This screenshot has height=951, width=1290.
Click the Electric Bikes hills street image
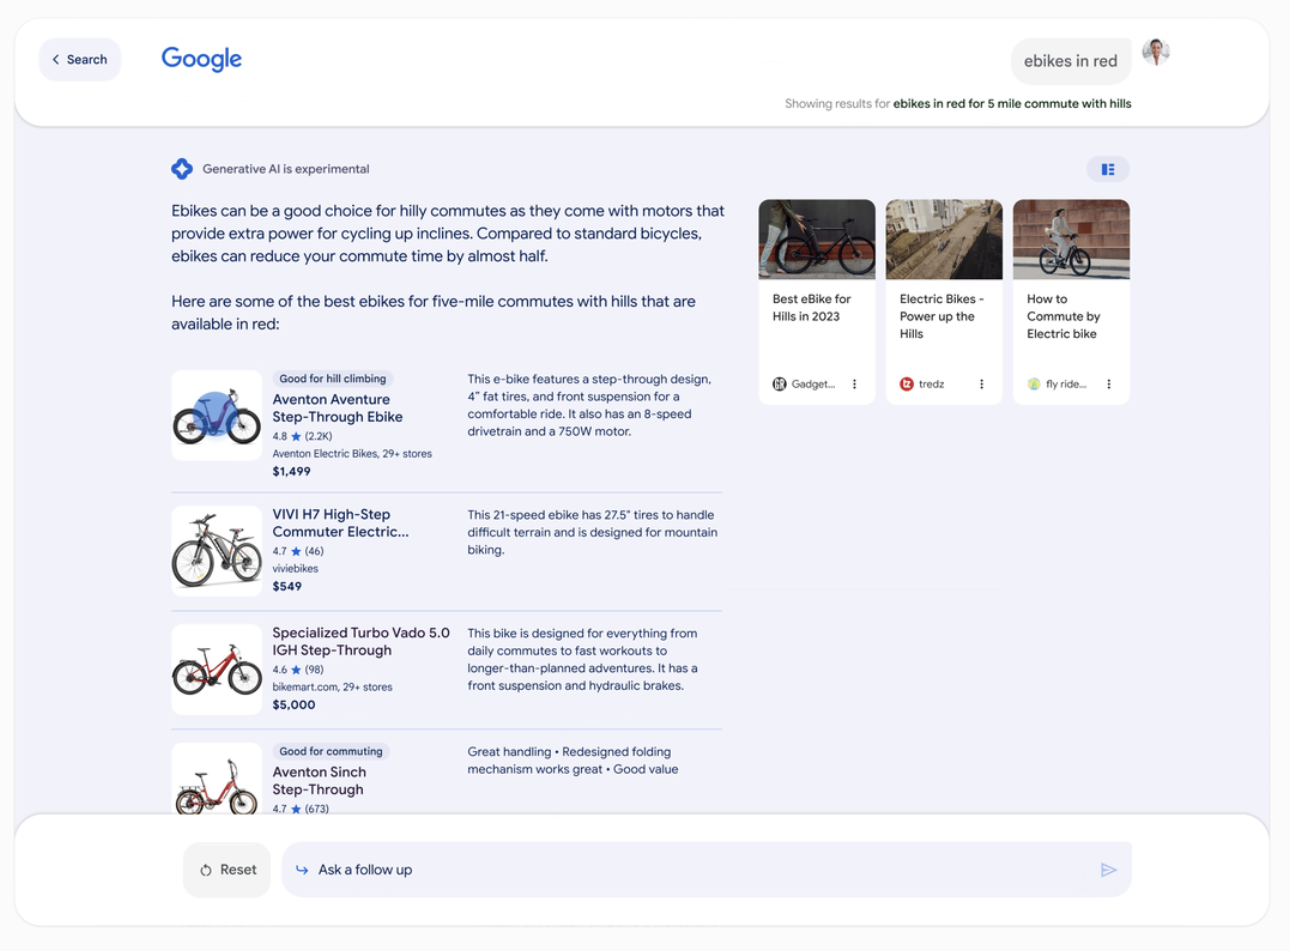click(944, 239)
